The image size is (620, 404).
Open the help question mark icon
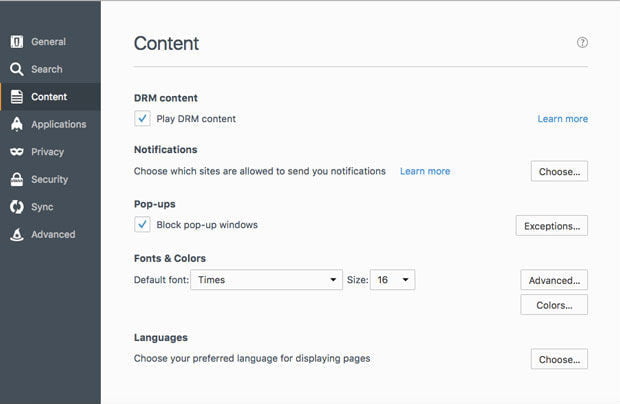(x=582, y=43)
